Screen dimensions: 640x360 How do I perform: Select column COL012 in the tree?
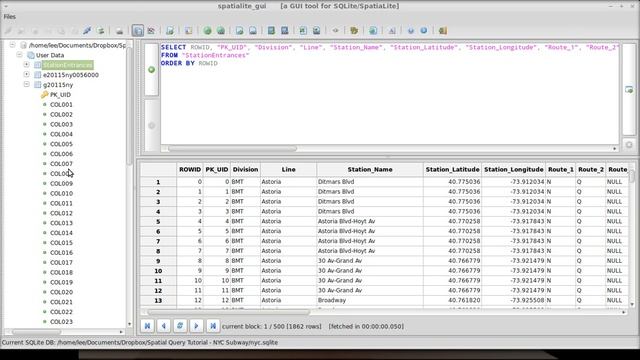tap(61, 213)
